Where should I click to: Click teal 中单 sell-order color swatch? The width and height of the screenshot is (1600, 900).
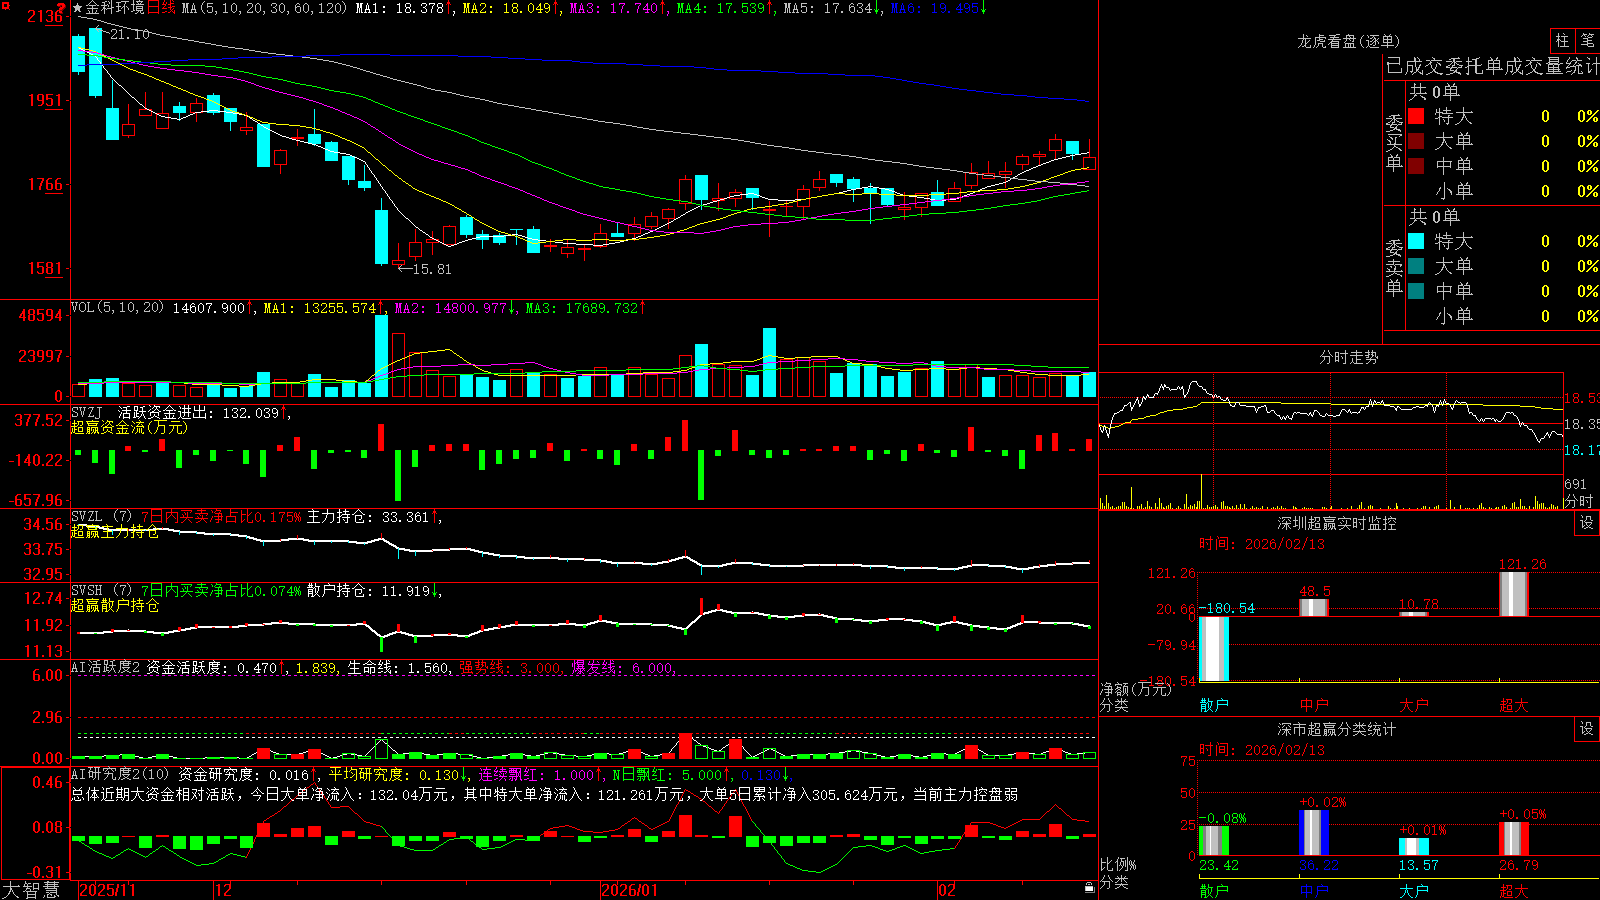click(1416, 291)
